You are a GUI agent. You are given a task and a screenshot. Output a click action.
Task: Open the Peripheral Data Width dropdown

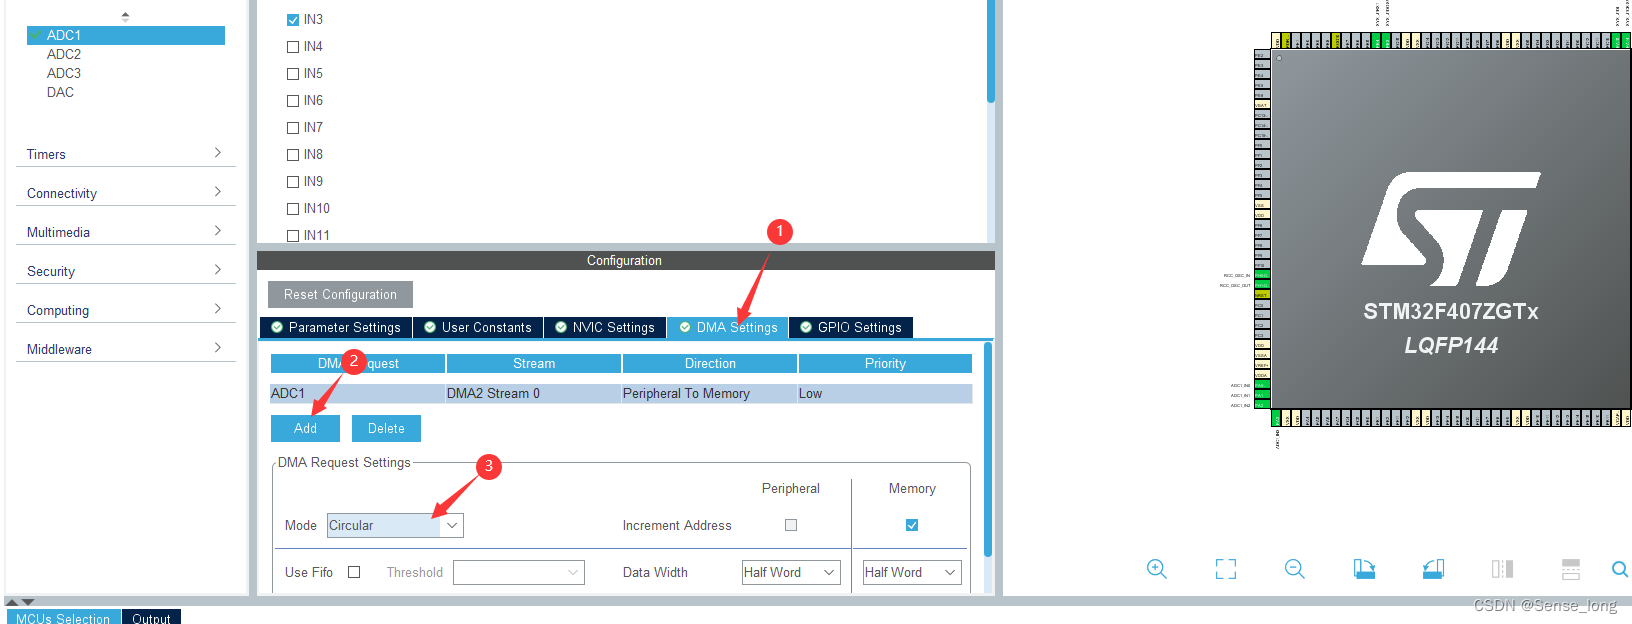coord(791,572)
